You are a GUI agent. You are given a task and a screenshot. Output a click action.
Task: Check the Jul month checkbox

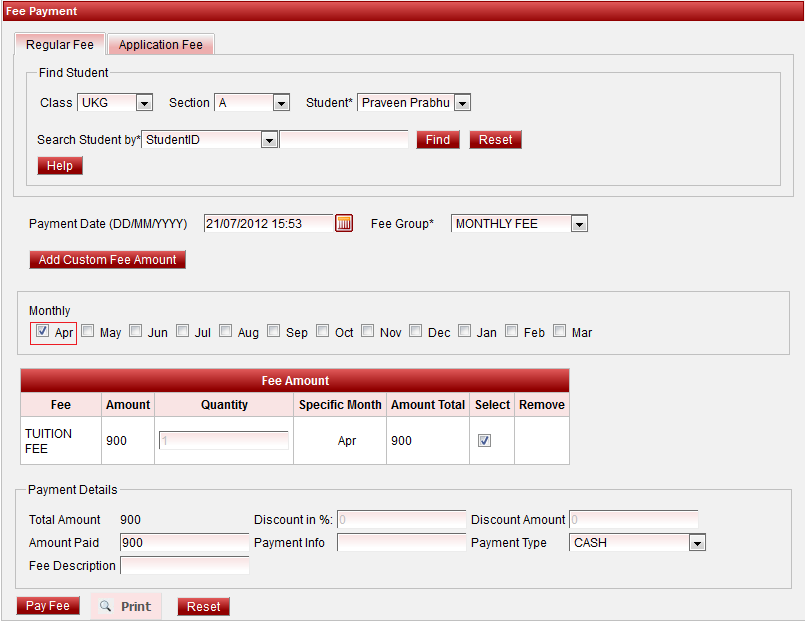183,331
